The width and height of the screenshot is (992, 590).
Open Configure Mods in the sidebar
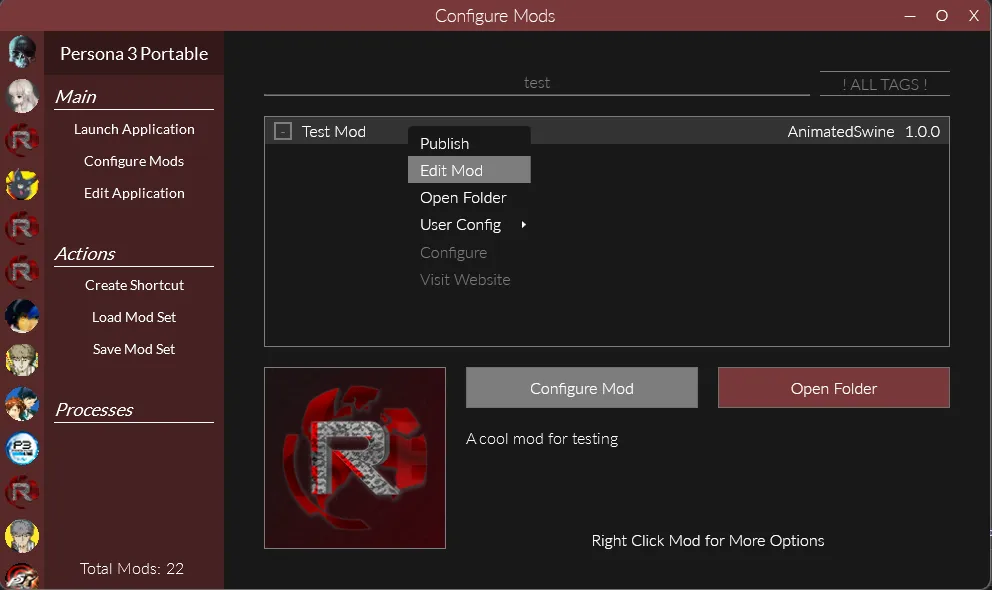[134, 161]
